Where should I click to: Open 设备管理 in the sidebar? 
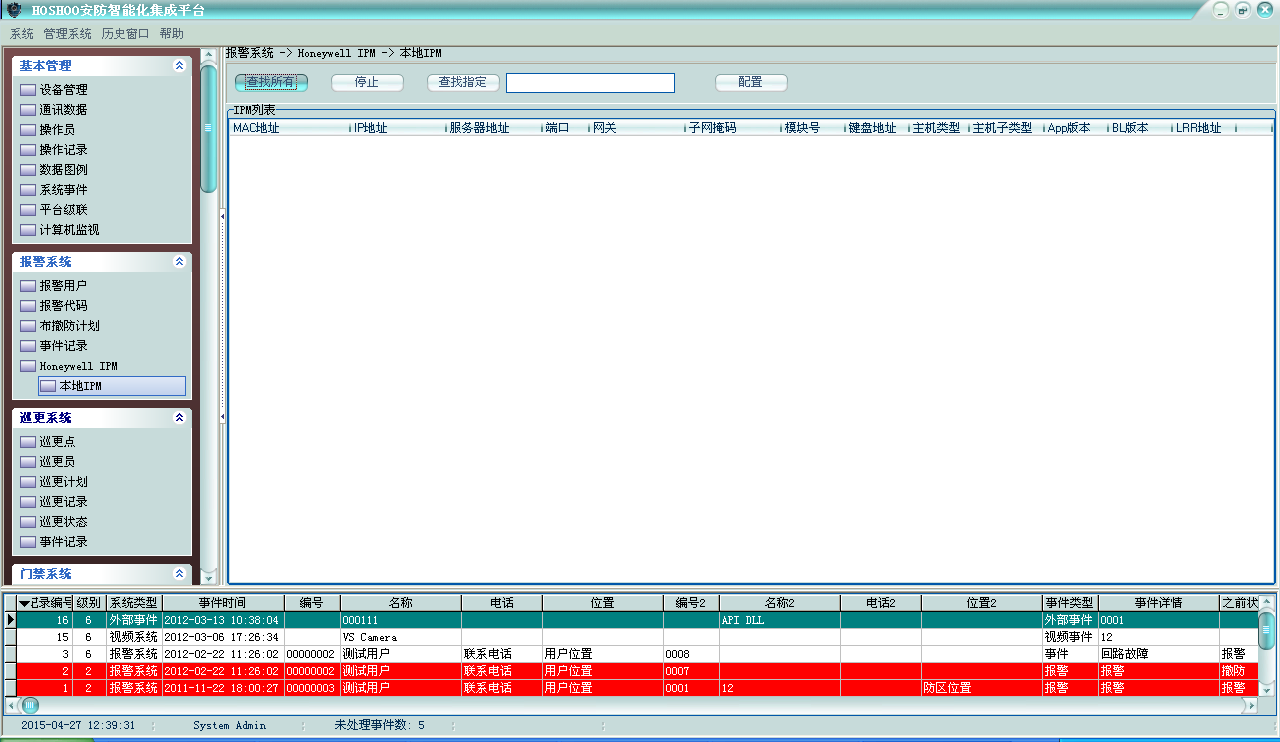point(63,90)
